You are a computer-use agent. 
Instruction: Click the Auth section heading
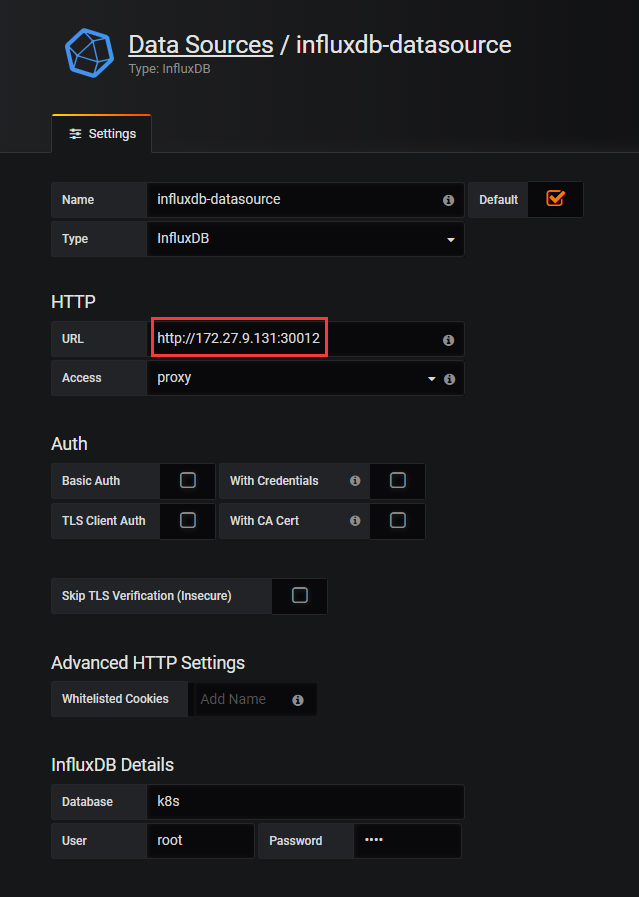click(69, 443)
